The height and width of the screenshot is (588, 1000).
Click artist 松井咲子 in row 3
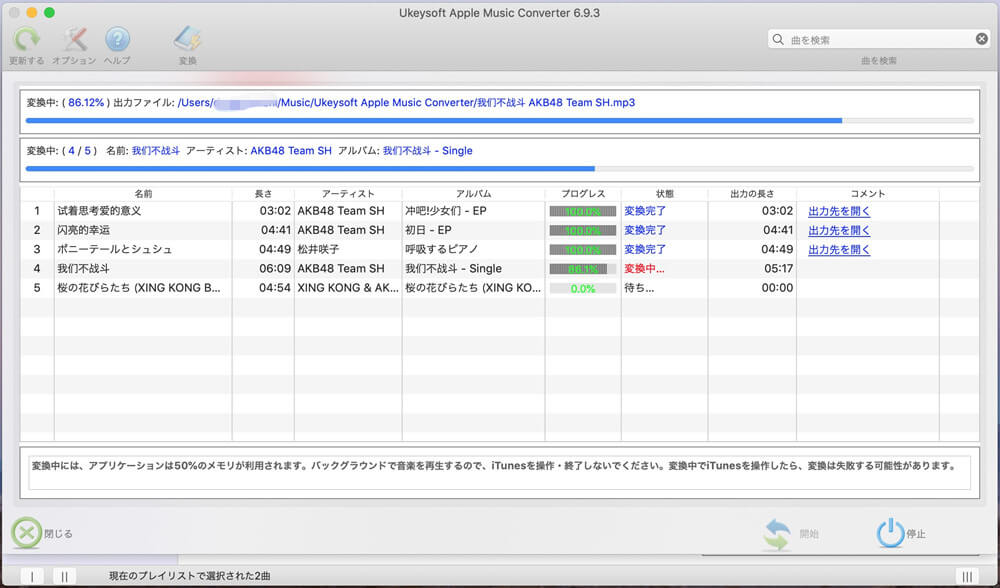[x=318, y=249]
